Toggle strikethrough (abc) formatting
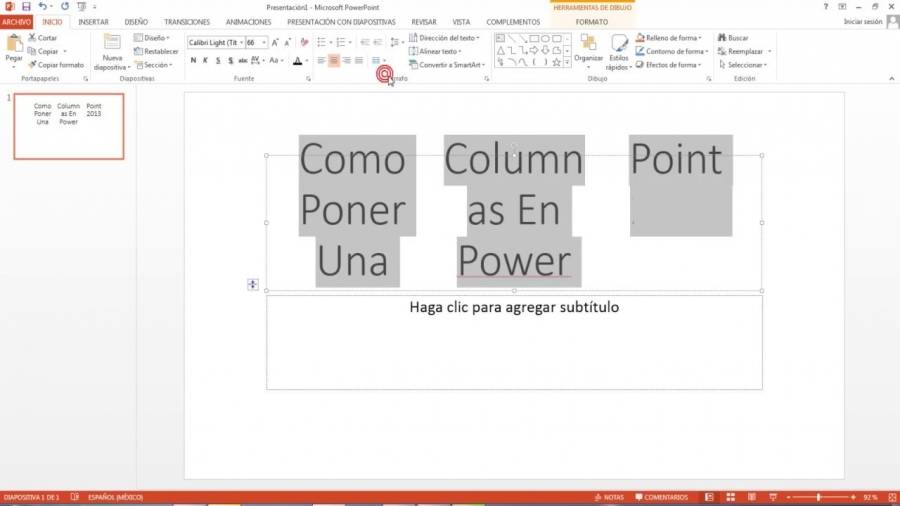The image size is (900, 506). (x=243, y=60)
